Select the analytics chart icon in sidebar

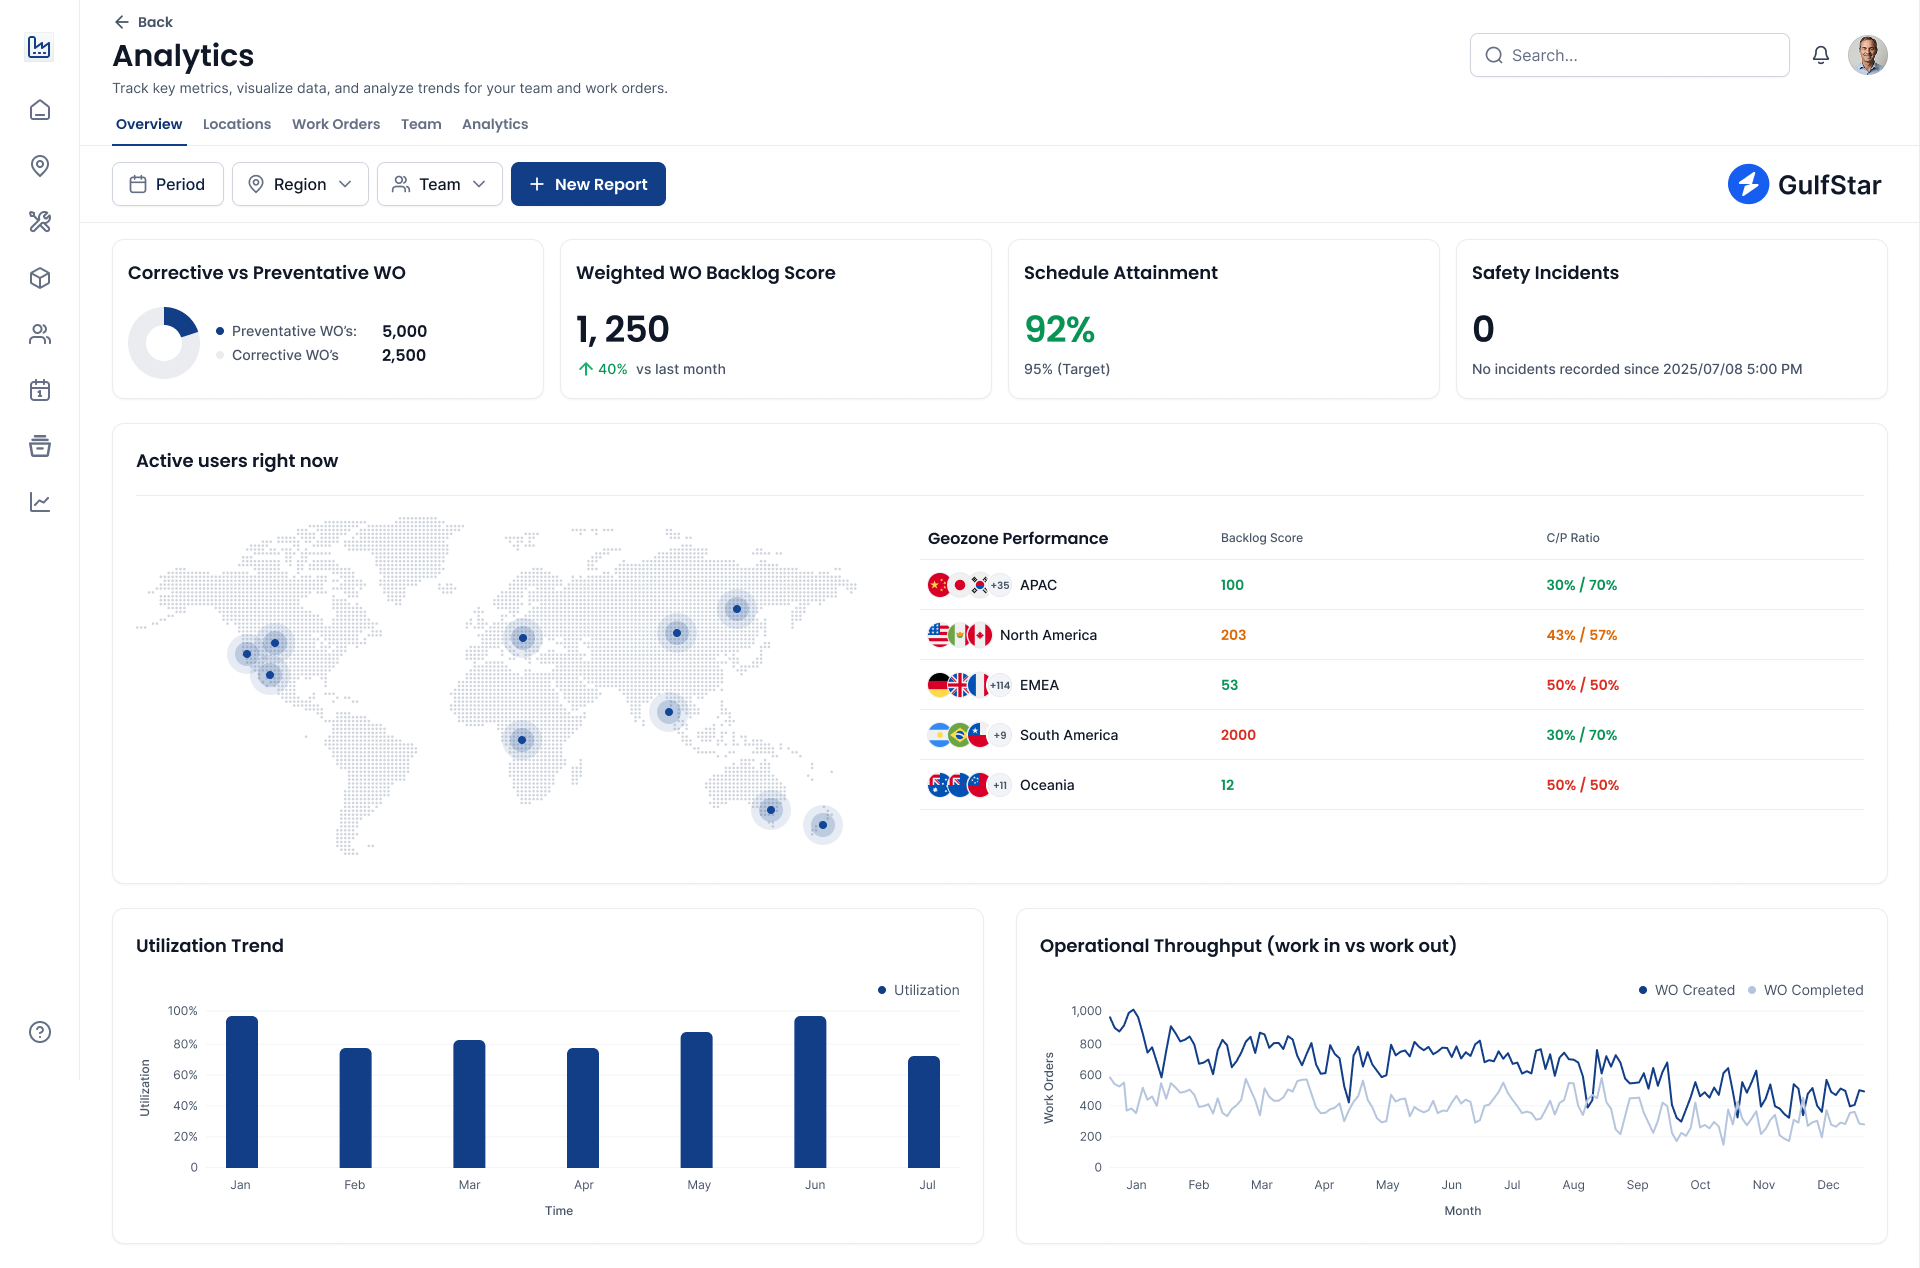click(40, 502)
